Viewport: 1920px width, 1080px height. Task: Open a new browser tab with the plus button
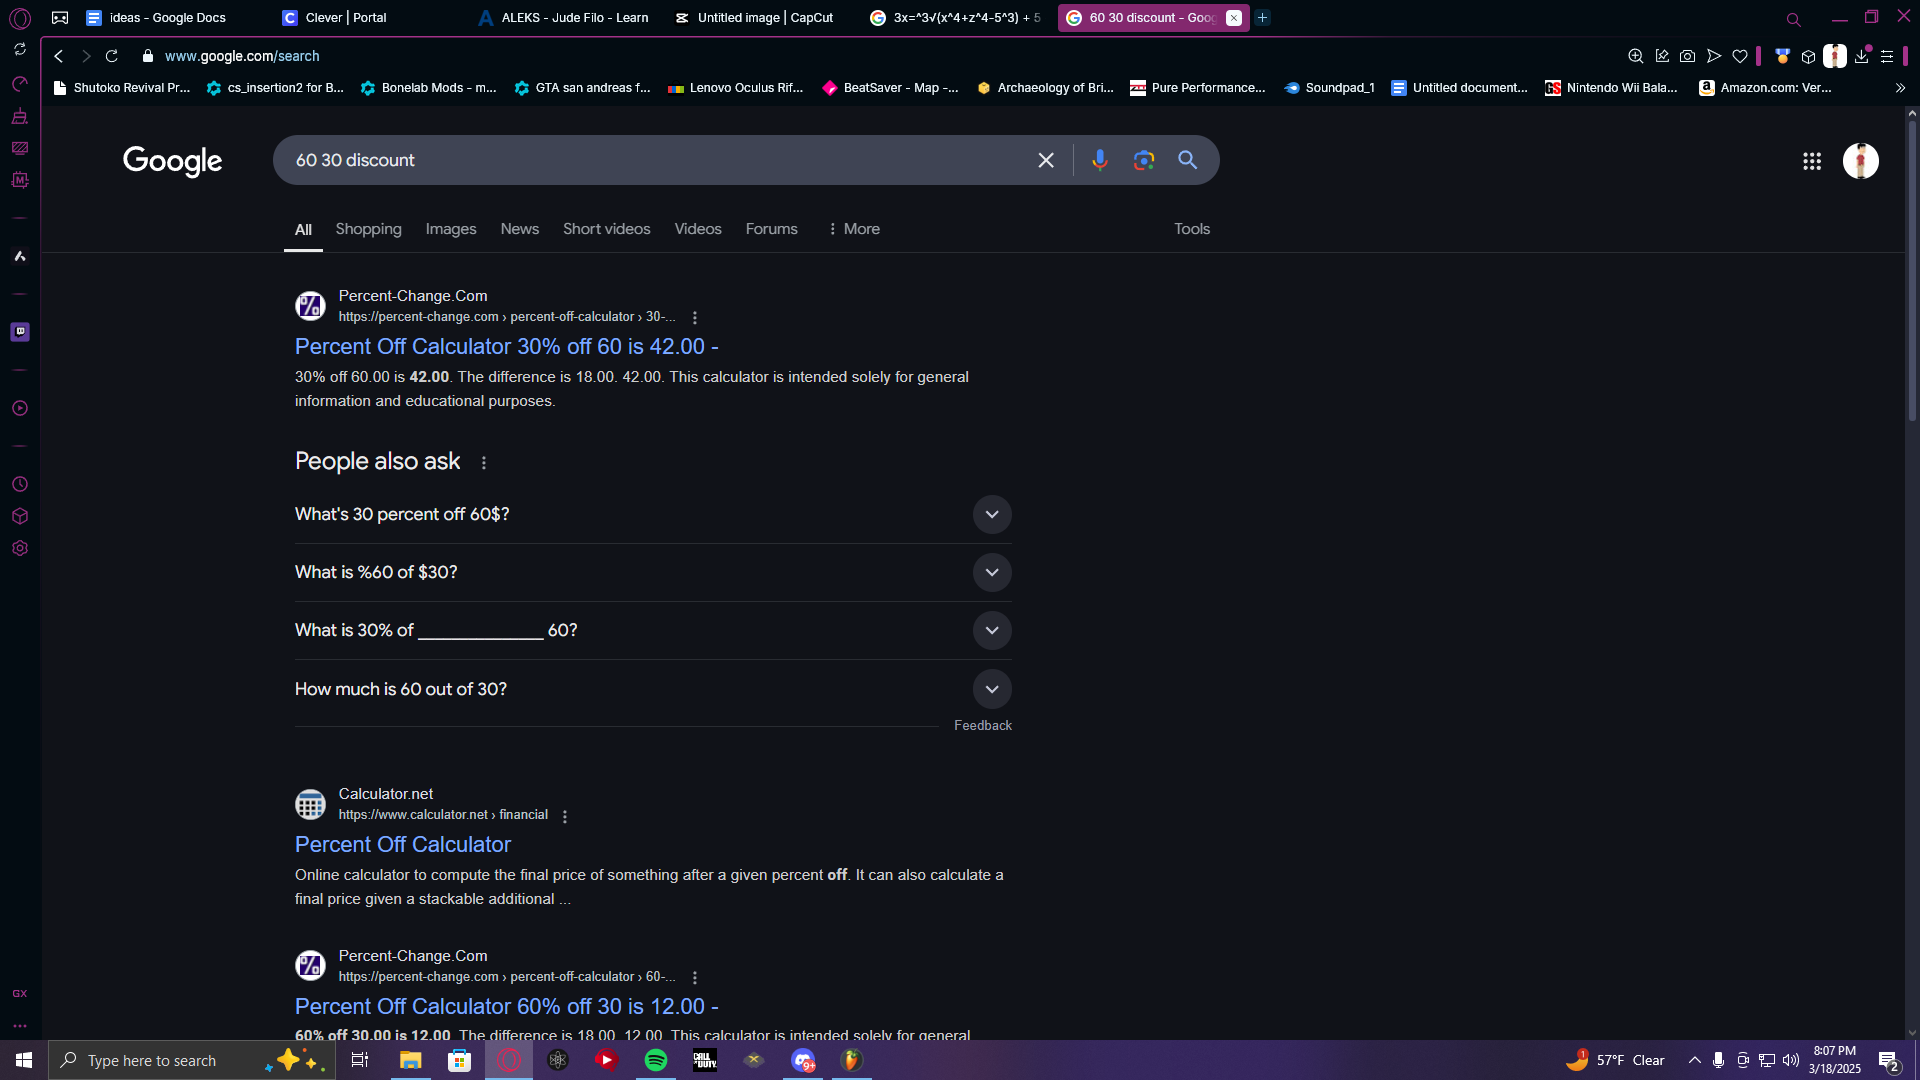[1263, 18]
